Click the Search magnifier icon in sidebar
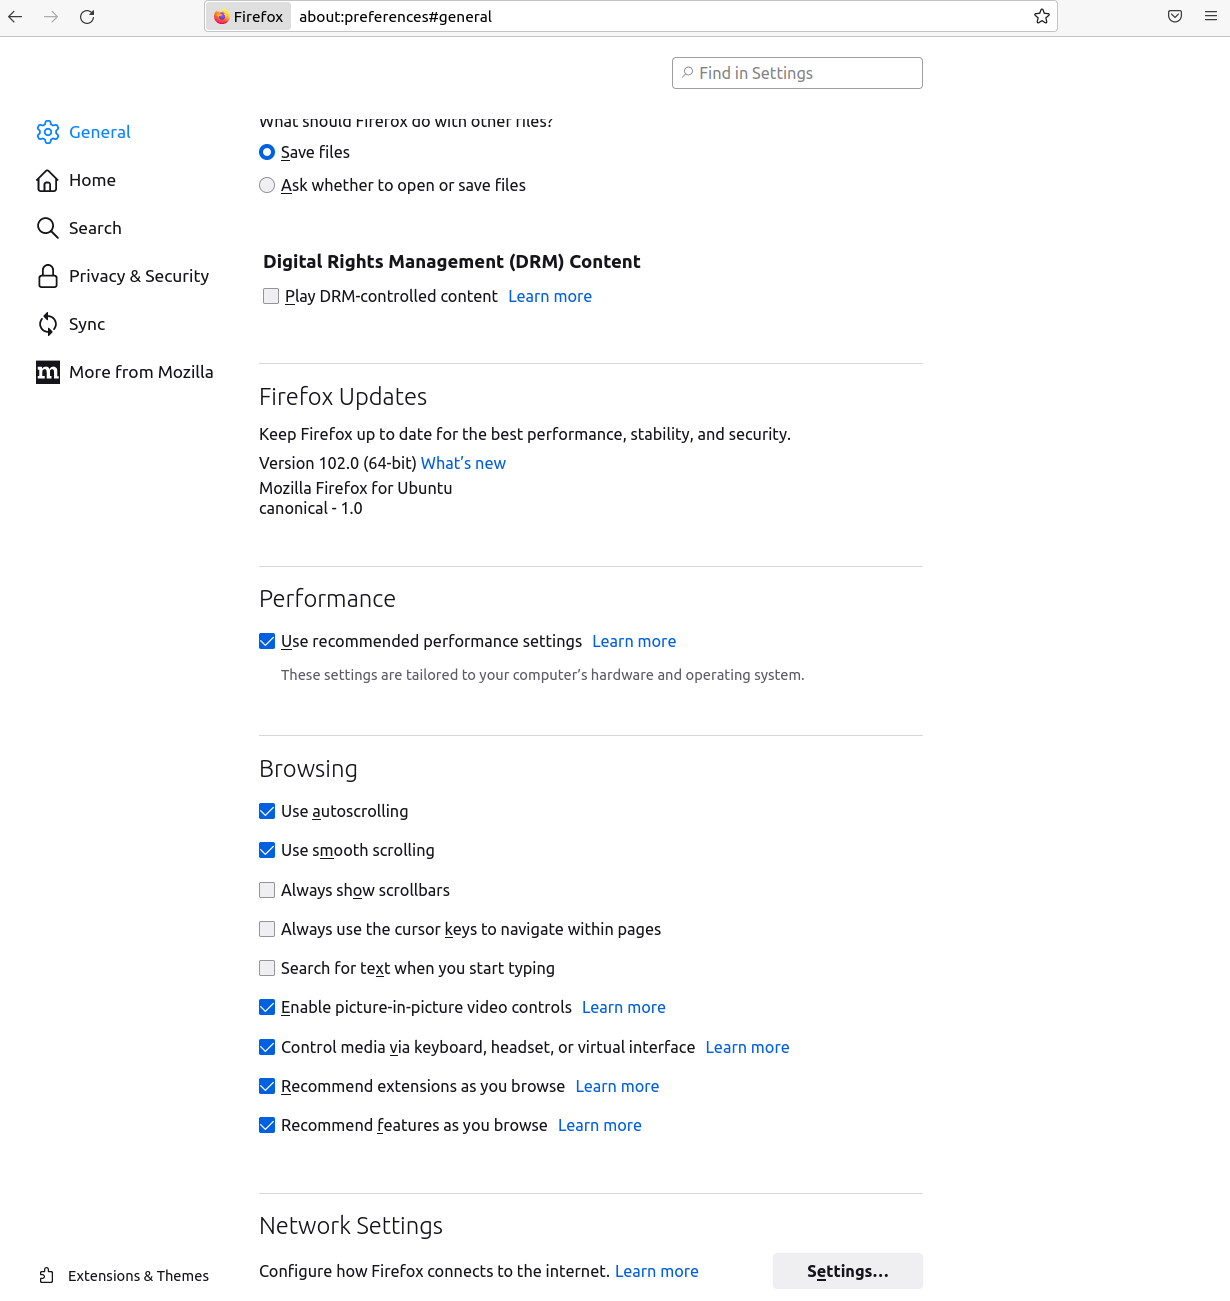Image resolution: width=1230 pixels, height=1301 pixels. tap(48, 228)
